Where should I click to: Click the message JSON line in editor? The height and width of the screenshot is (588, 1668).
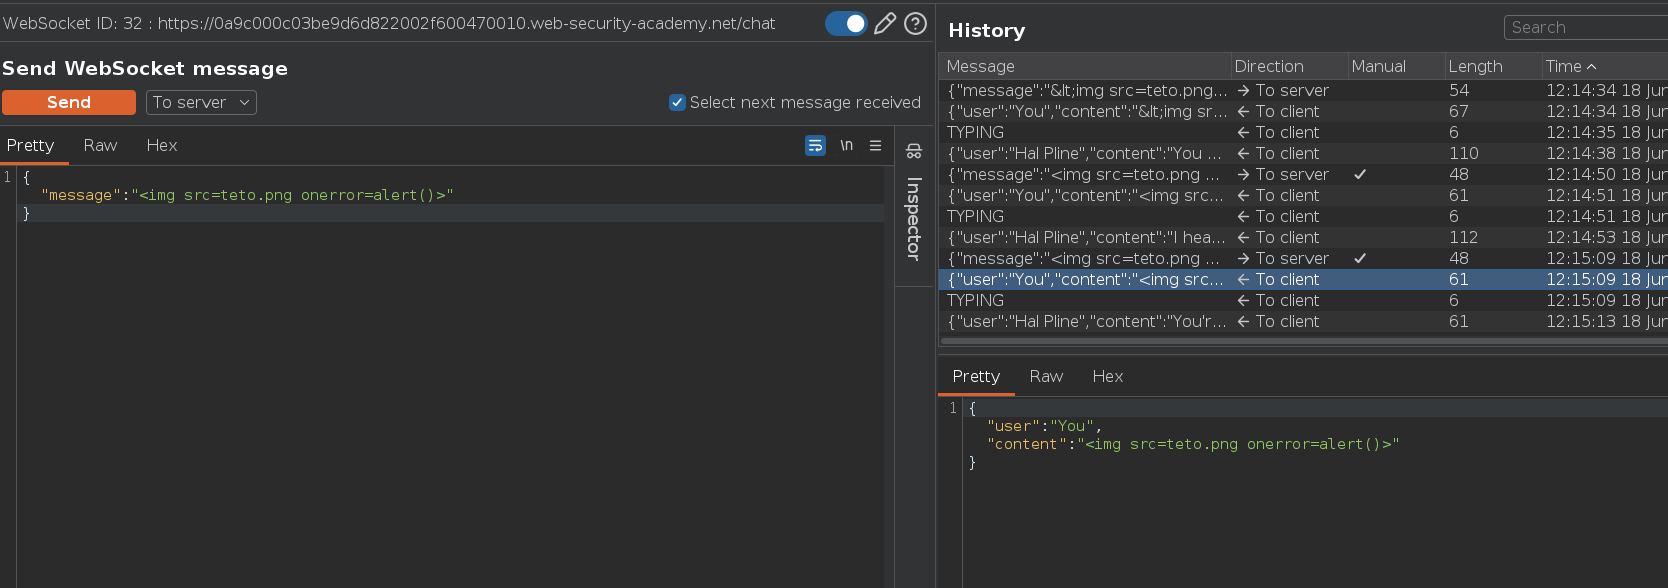point(247,195)
